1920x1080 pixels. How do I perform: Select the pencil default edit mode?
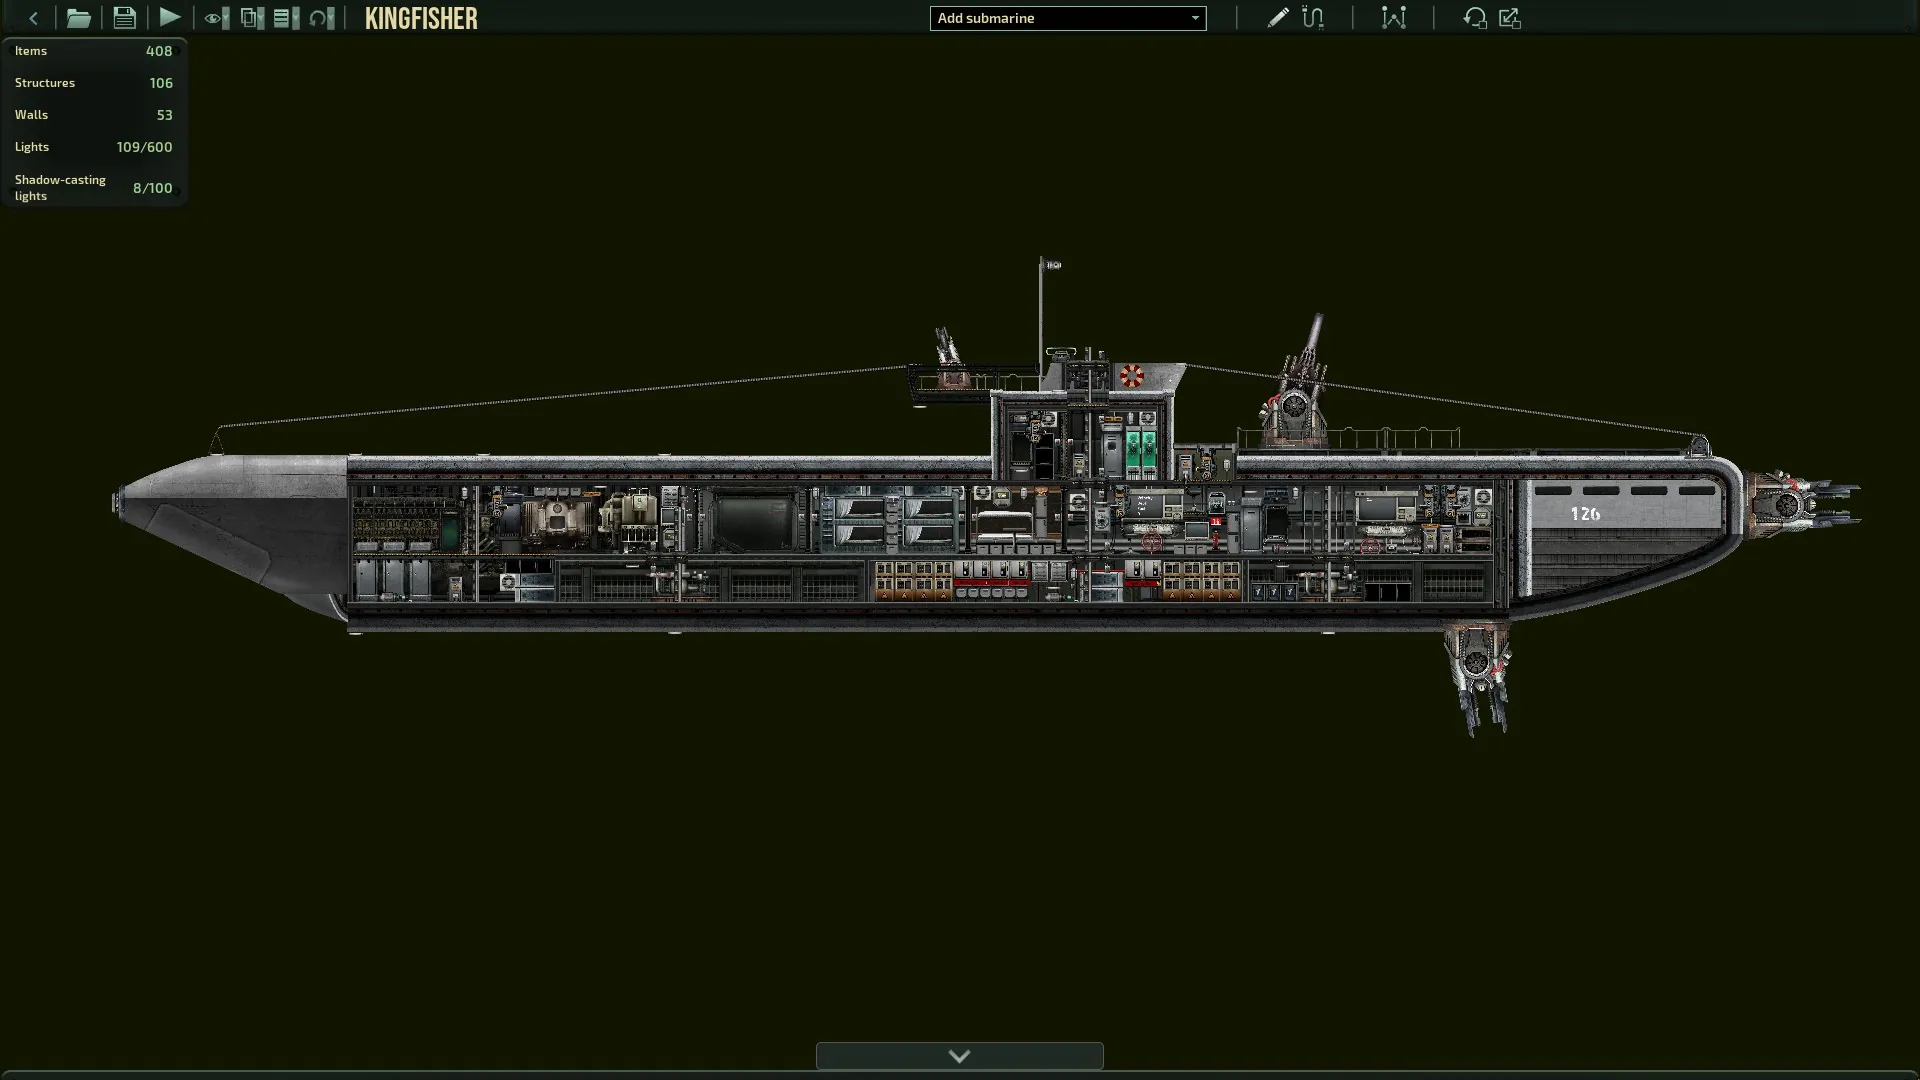[1277, 18]
